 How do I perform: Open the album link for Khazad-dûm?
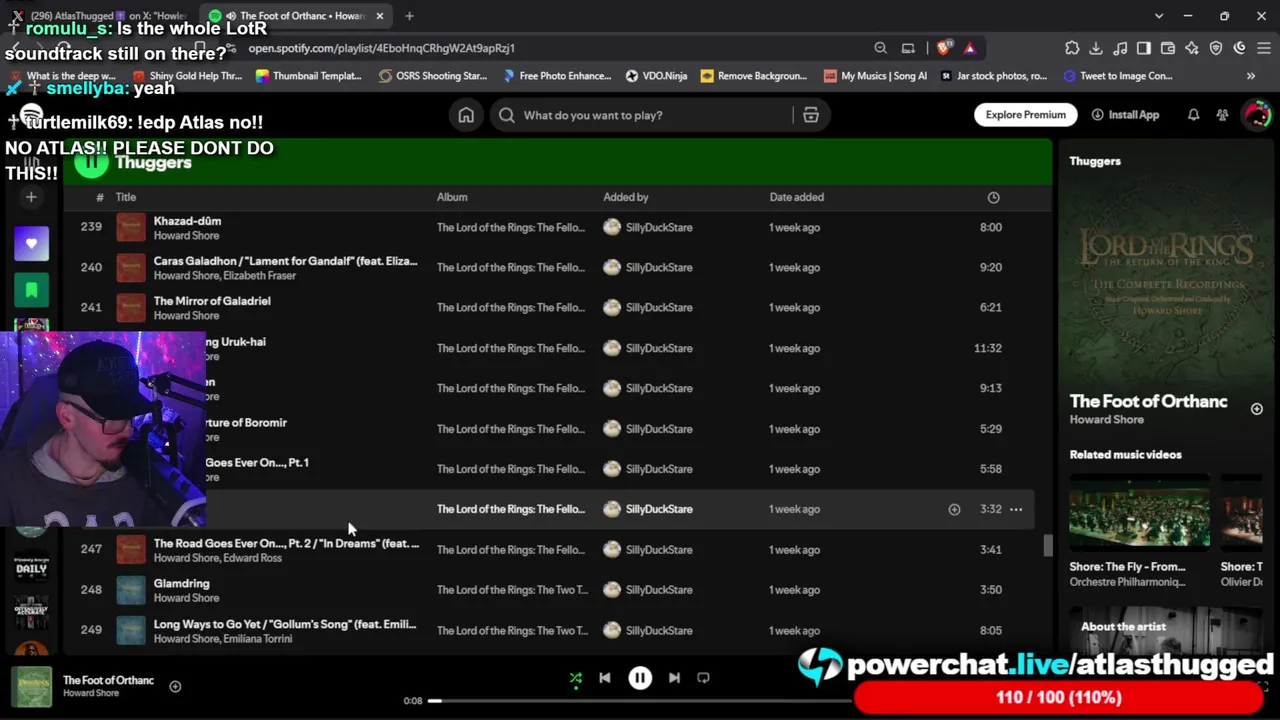click(511, 228)
